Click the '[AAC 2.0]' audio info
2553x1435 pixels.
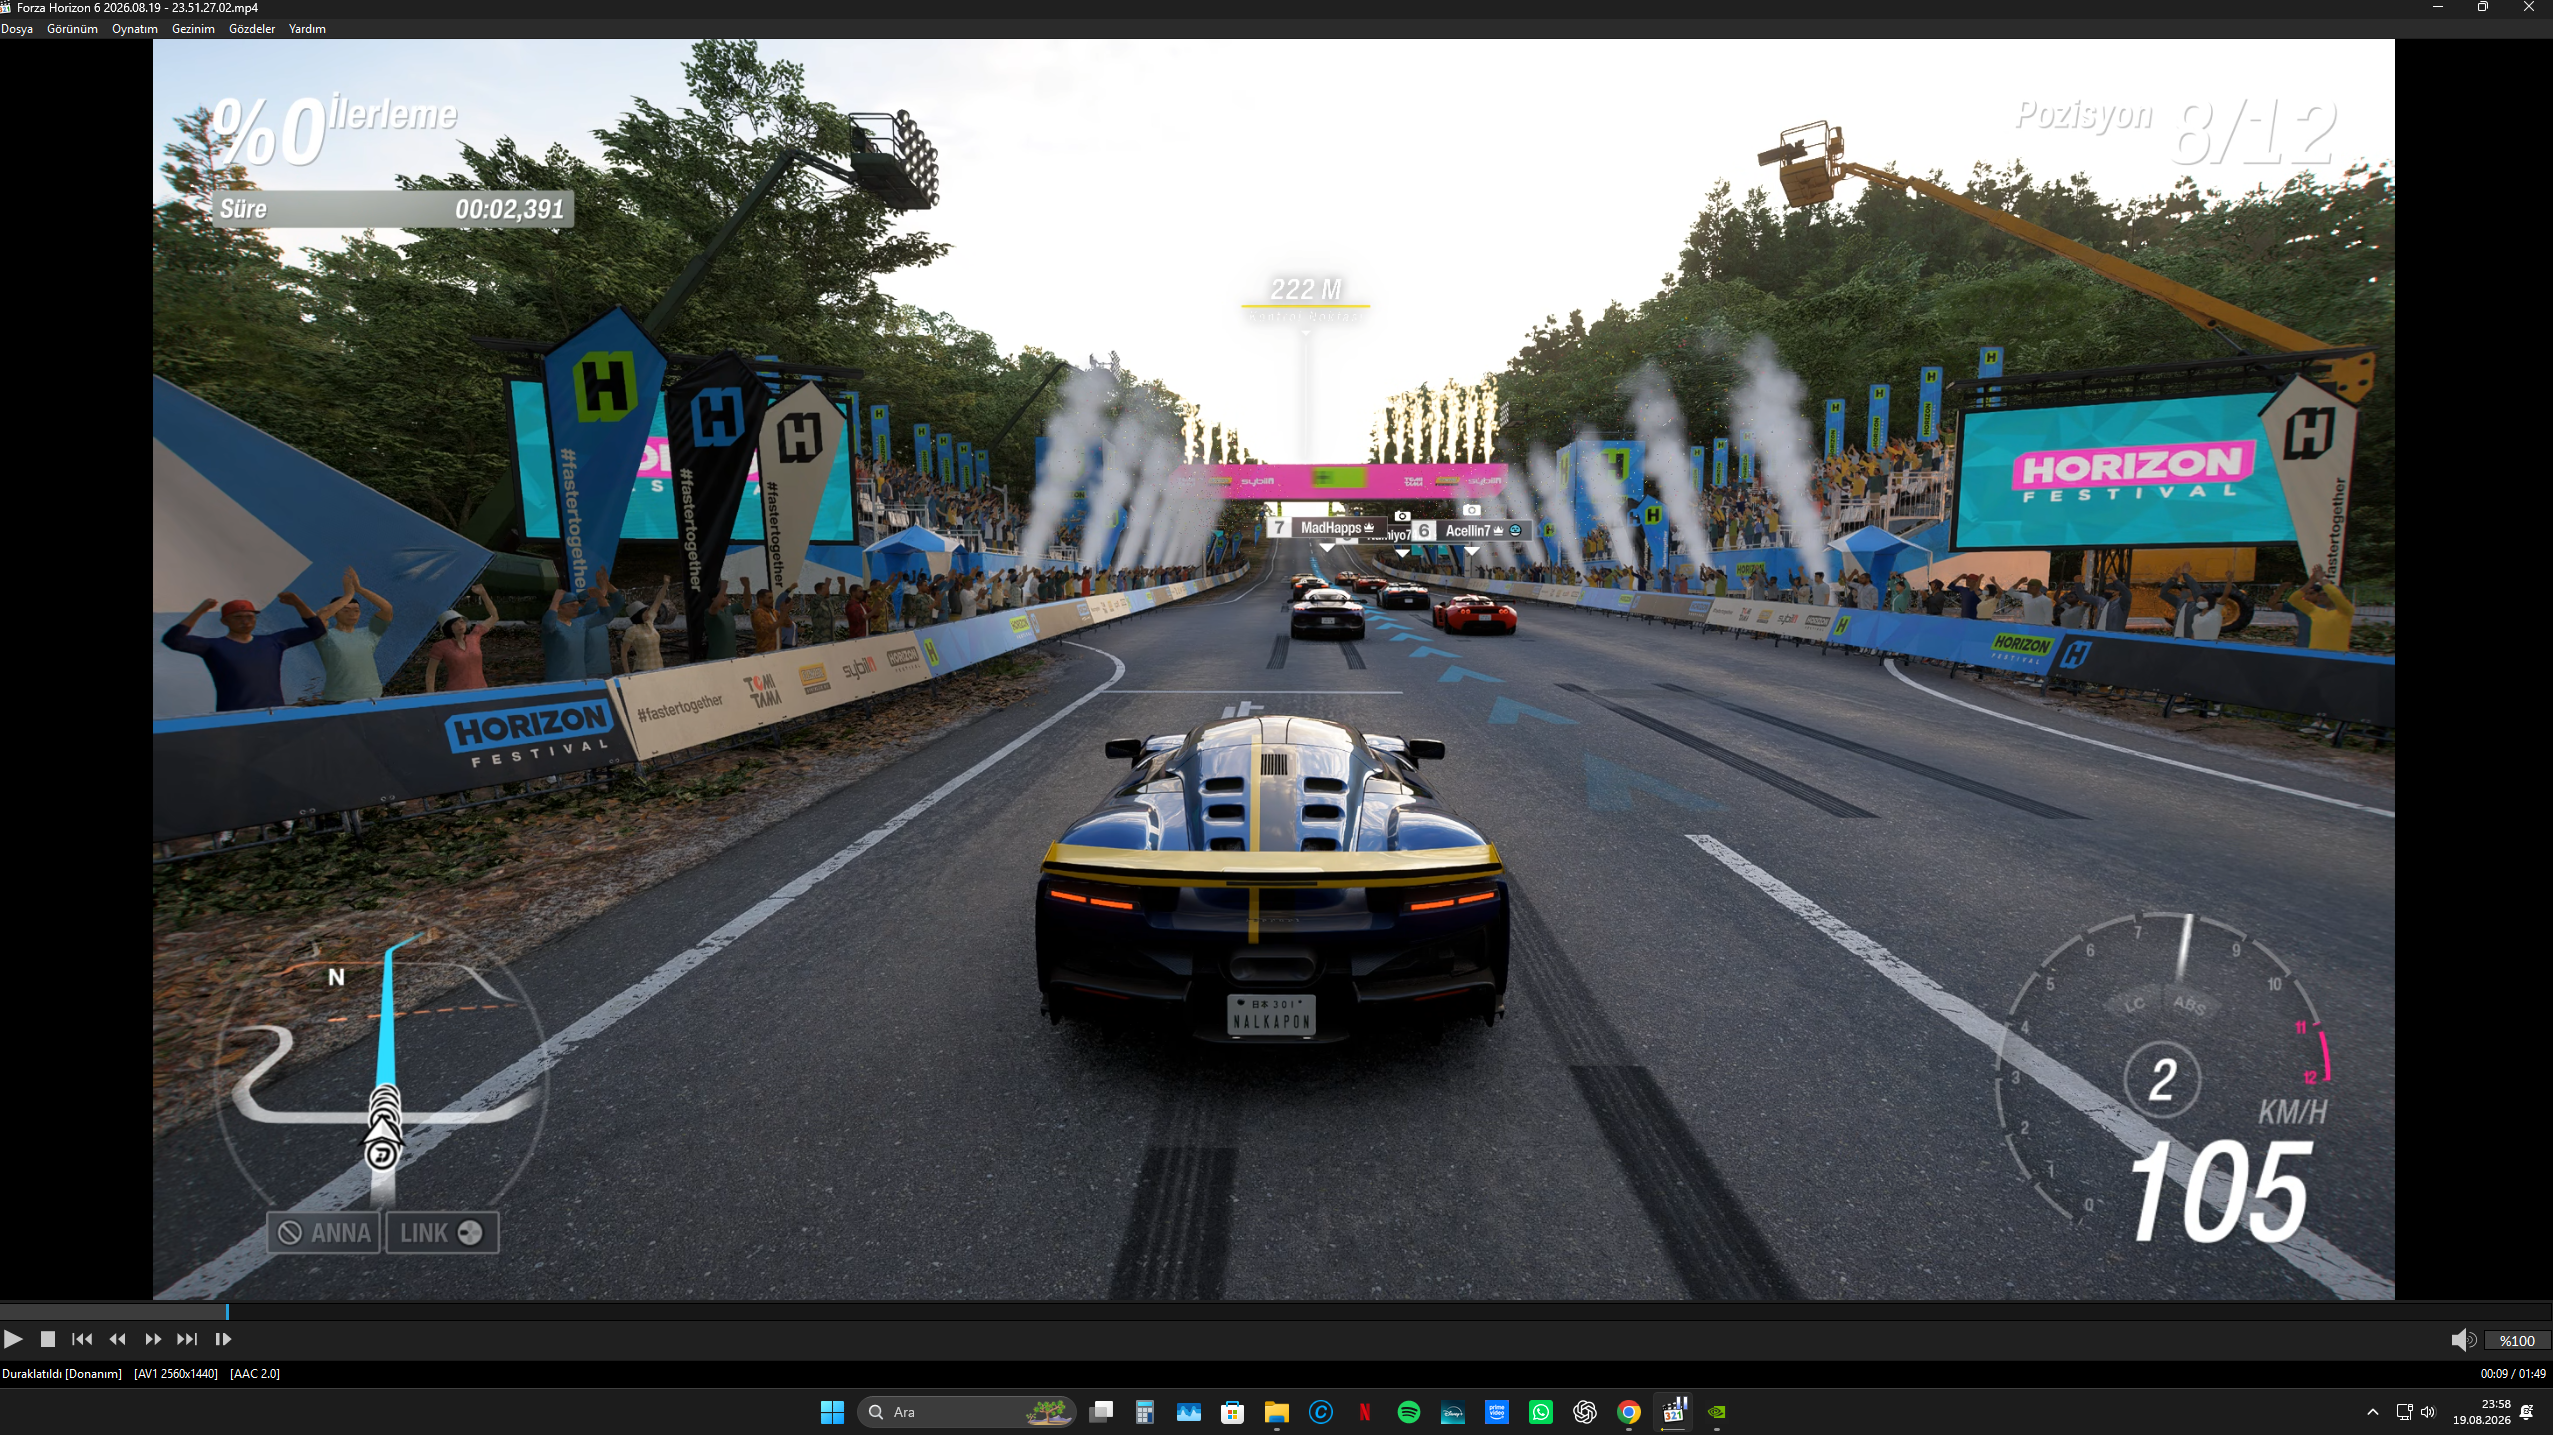point(255,1374)
